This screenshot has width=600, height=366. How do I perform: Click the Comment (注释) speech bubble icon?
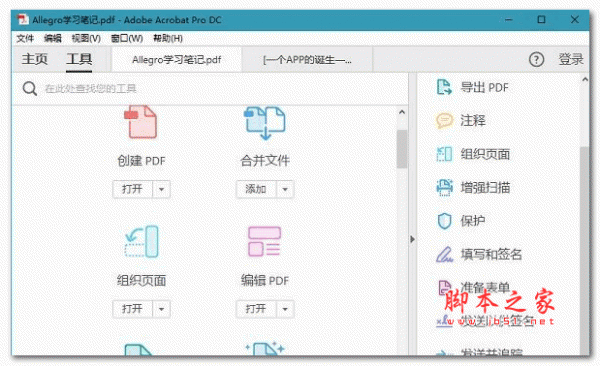[444, 120]
